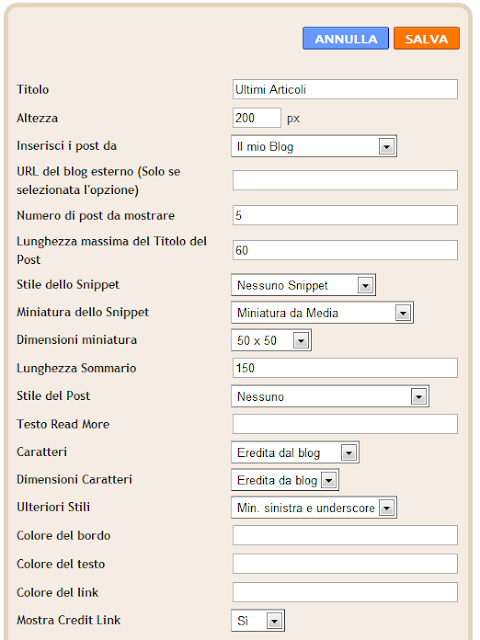Click the Titolo text field
The width and height of the screenshot is (480, 640).
[x=345, y=89]
